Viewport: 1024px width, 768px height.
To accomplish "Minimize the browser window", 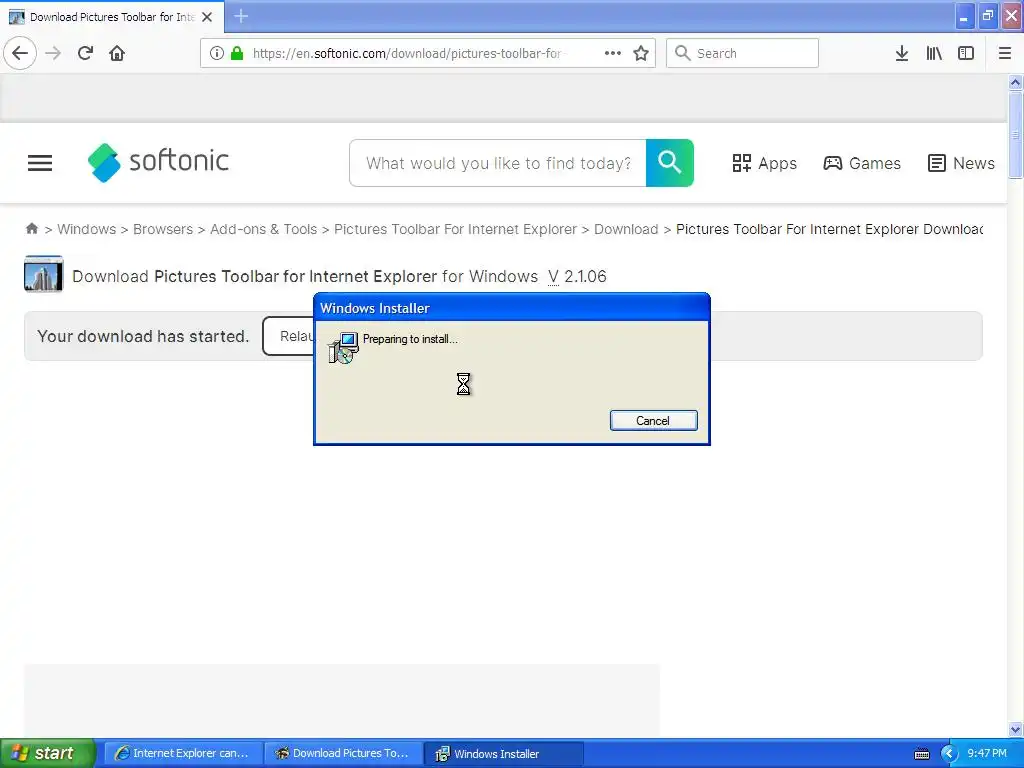I will coord(964,16).
